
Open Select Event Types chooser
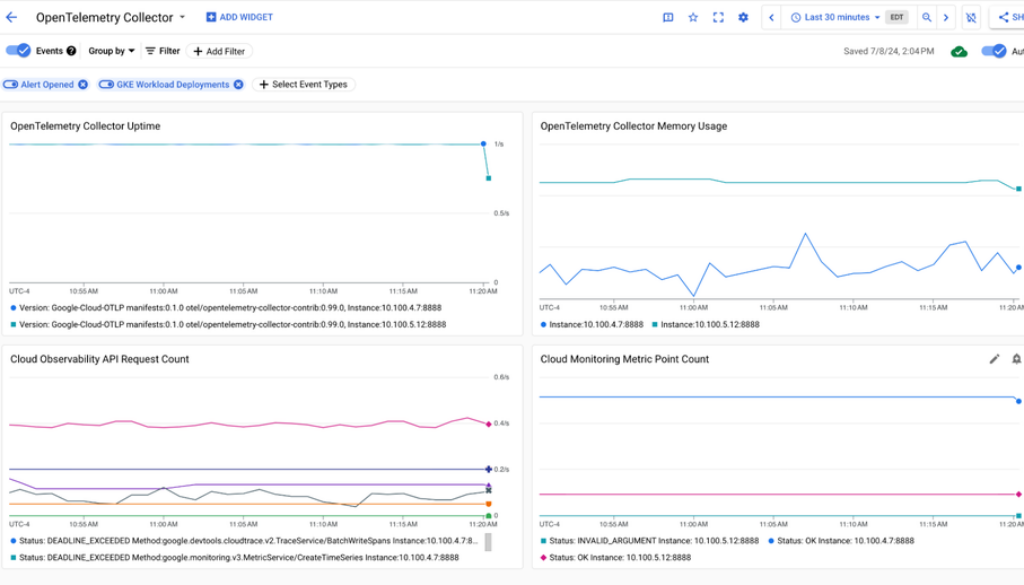pyautogui.click(x=303, y=85)
